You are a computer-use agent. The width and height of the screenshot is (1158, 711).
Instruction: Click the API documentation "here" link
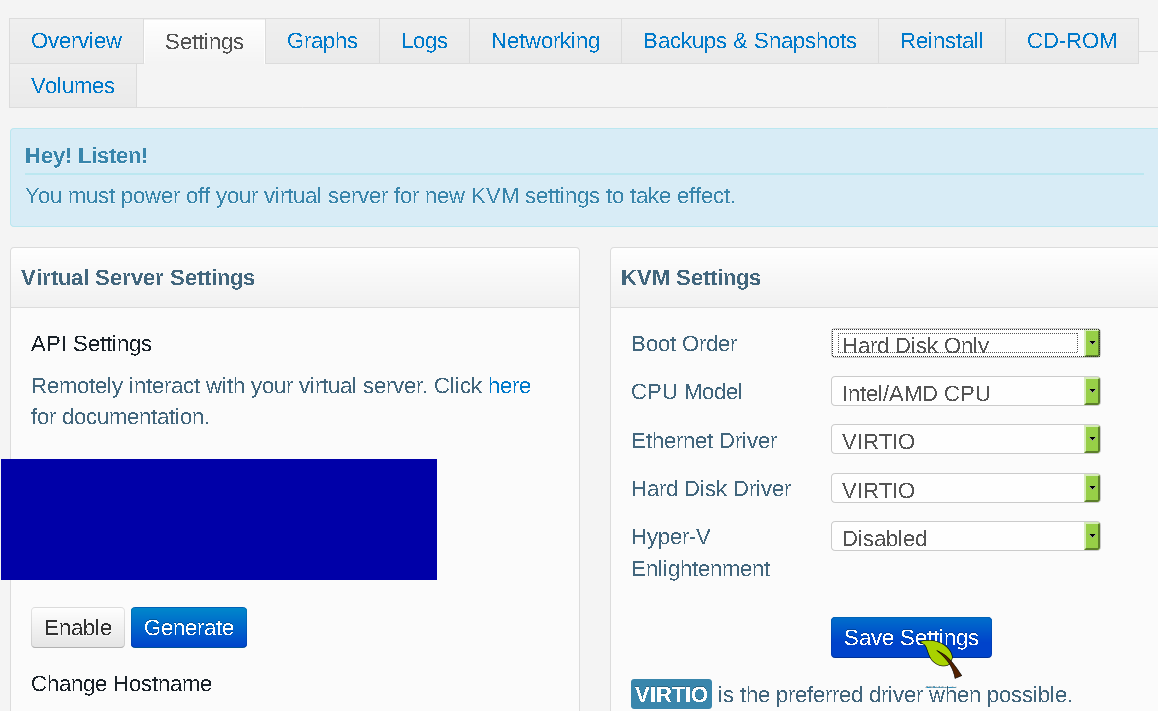(x=510, y=385)
